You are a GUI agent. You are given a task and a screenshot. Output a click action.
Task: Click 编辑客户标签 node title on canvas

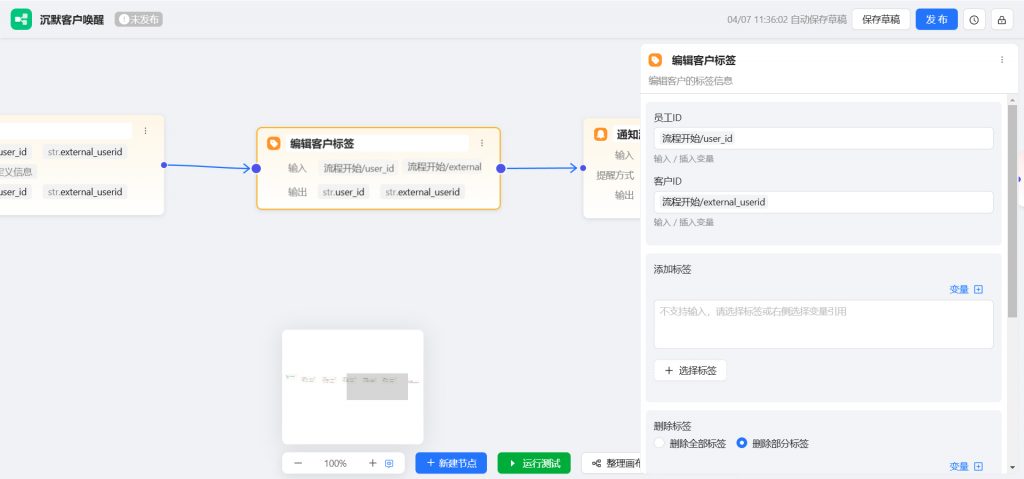pyautogui.click(x=322, y=144)
